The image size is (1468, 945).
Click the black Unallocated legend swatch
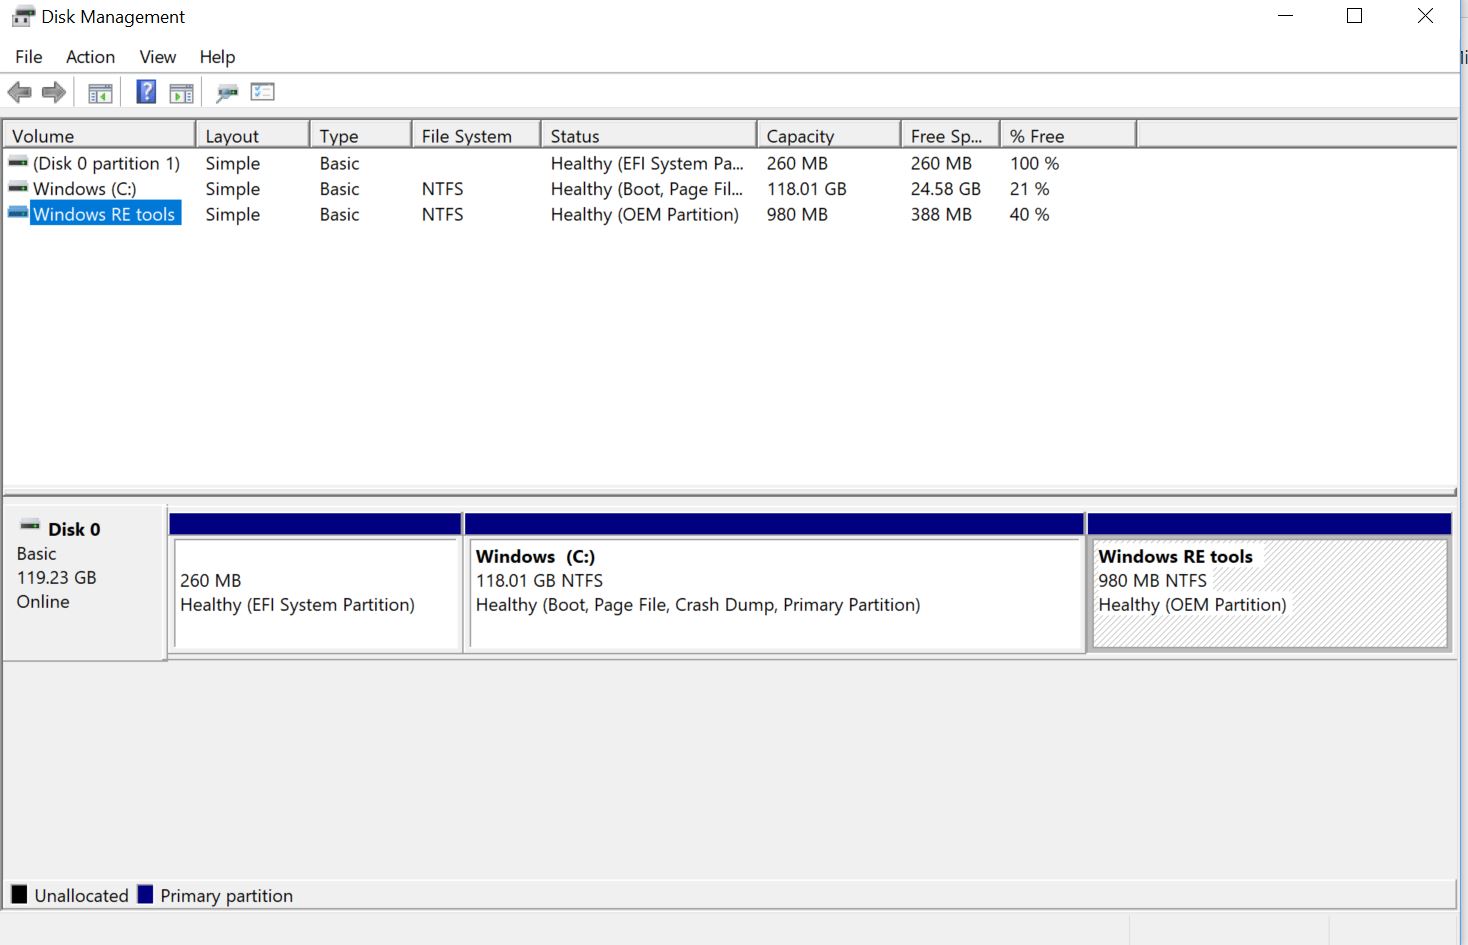point(19,894)
